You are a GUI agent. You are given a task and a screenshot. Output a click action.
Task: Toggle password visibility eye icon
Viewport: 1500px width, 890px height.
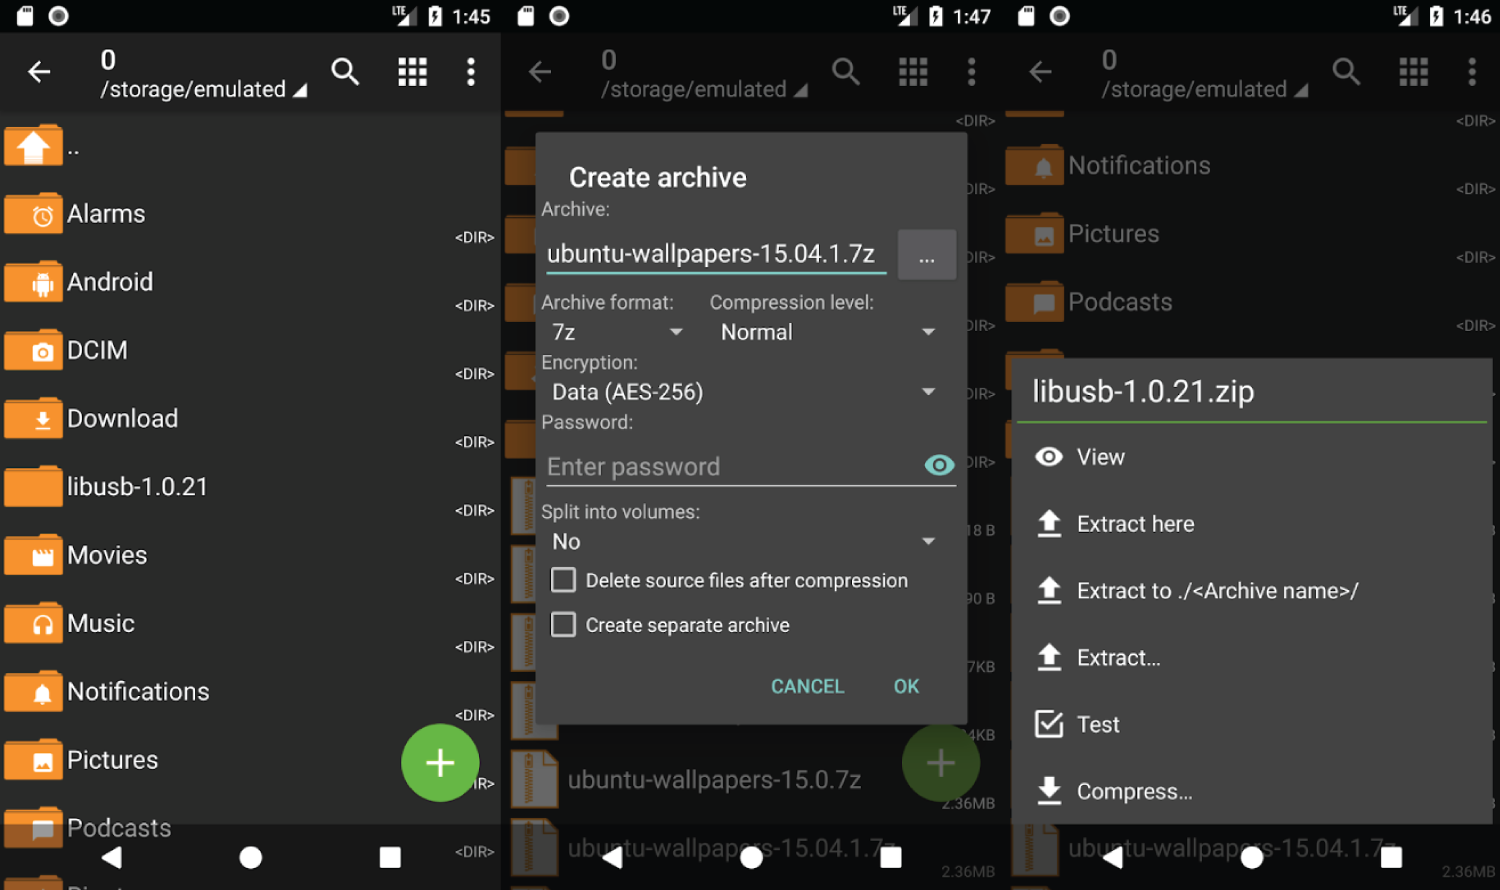point(939,465)
